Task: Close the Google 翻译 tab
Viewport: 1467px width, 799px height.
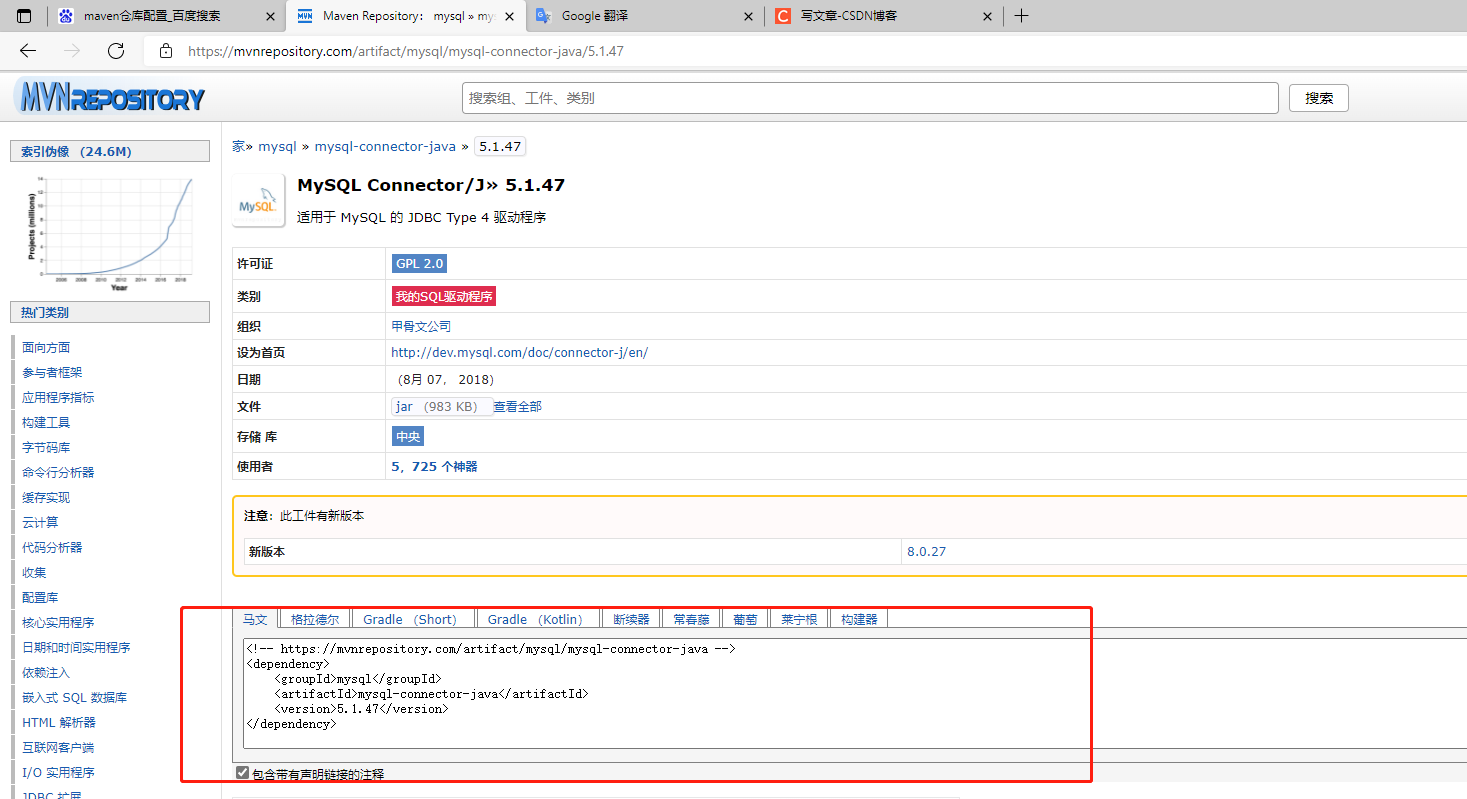Action: coord(749,16)
